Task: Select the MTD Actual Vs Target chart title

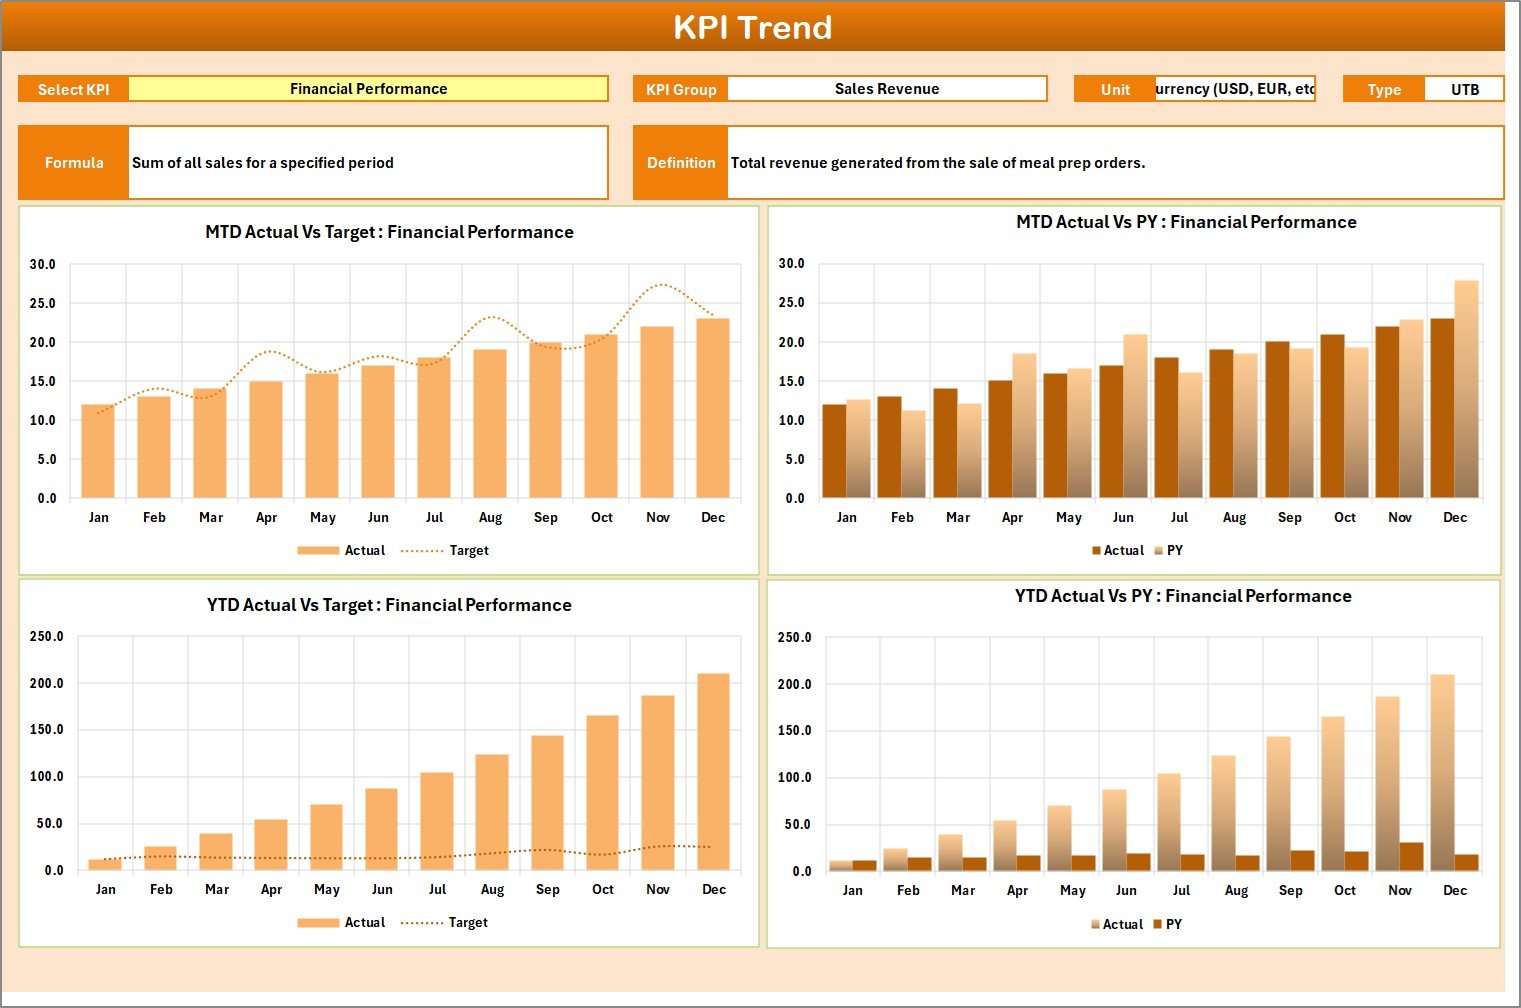Action: [x=388, y=232]
